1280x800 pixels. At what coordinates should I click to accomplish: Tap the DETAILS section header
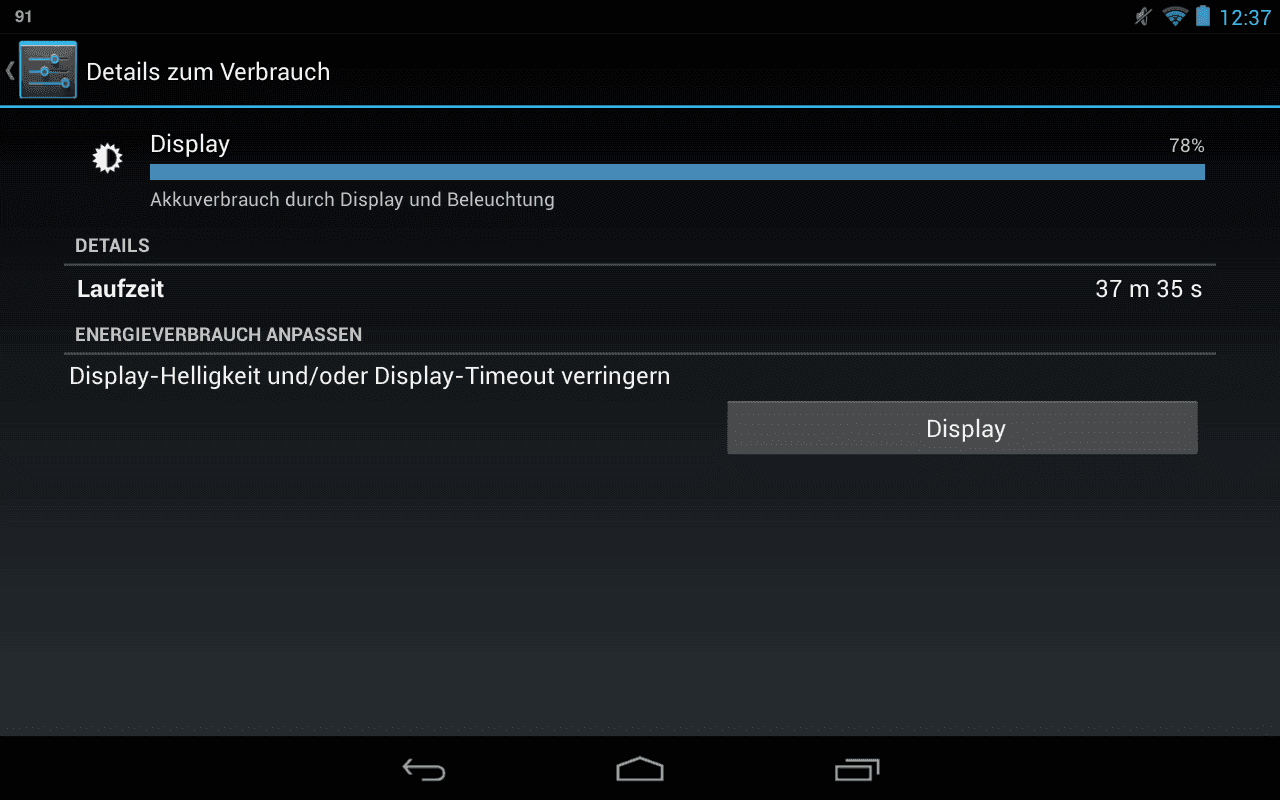pyautogui.click(x=112, y=246)
